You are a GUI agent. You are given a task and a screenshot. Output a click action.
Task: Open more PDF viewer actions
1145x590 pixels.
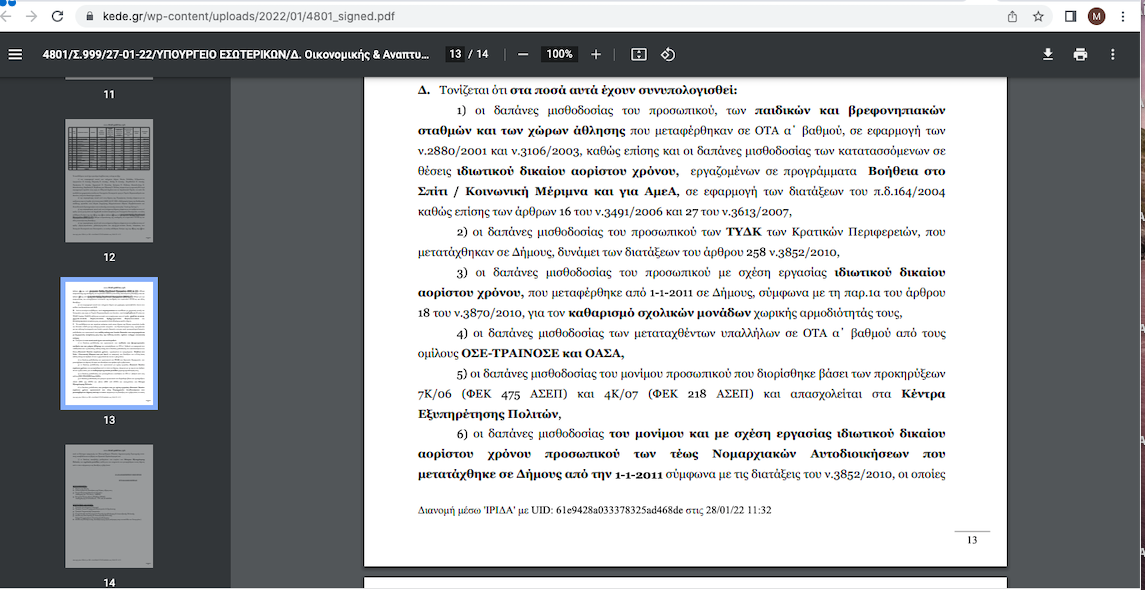coord(1113,54)
